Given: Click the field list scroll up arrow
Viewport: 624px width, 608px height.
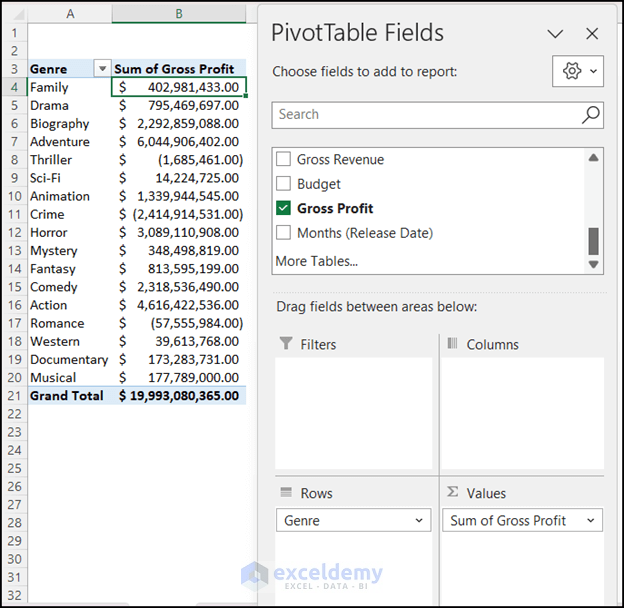Looking at the screenshot, I should (593, 158).
